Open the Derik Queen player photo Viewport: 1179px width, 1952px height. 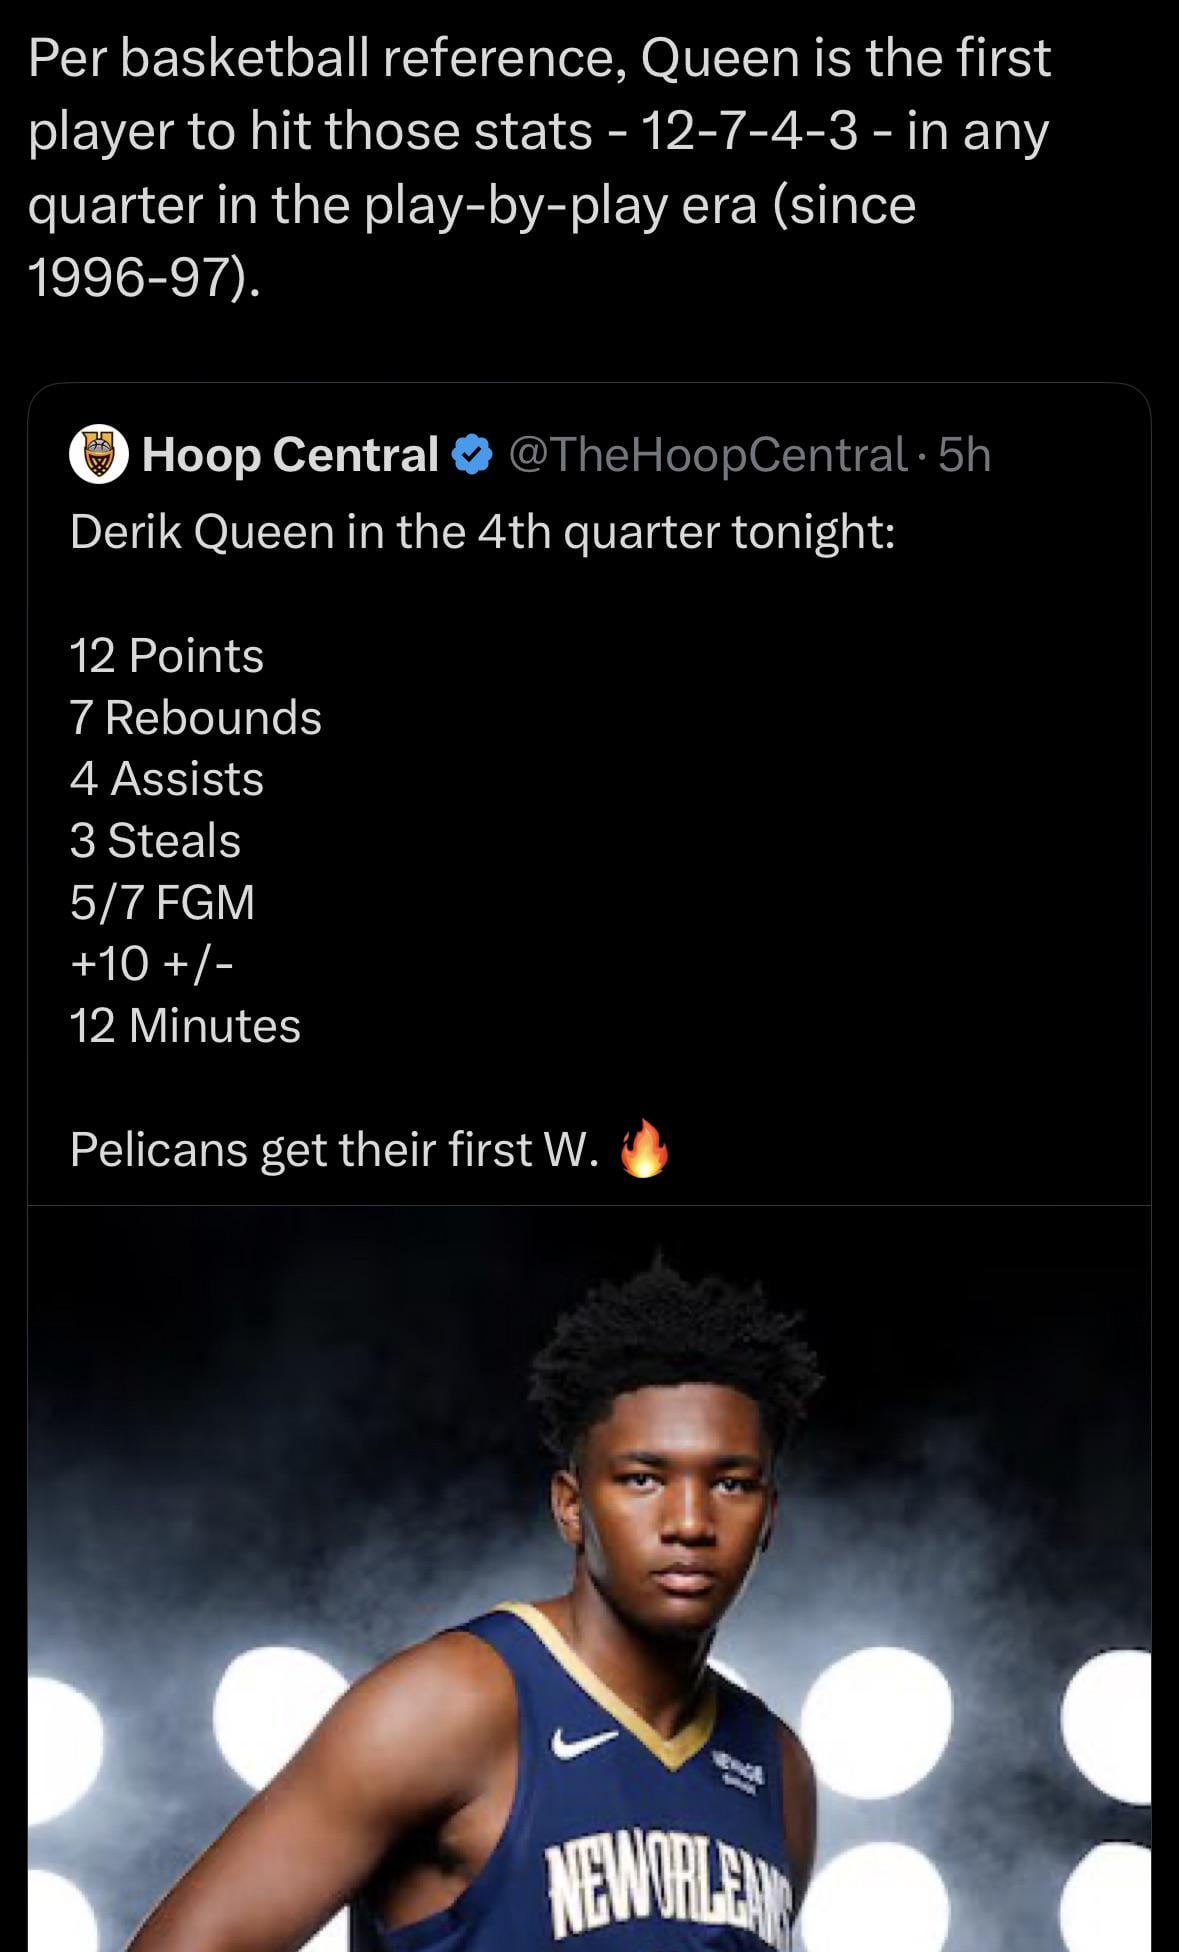pos(589,1578)
